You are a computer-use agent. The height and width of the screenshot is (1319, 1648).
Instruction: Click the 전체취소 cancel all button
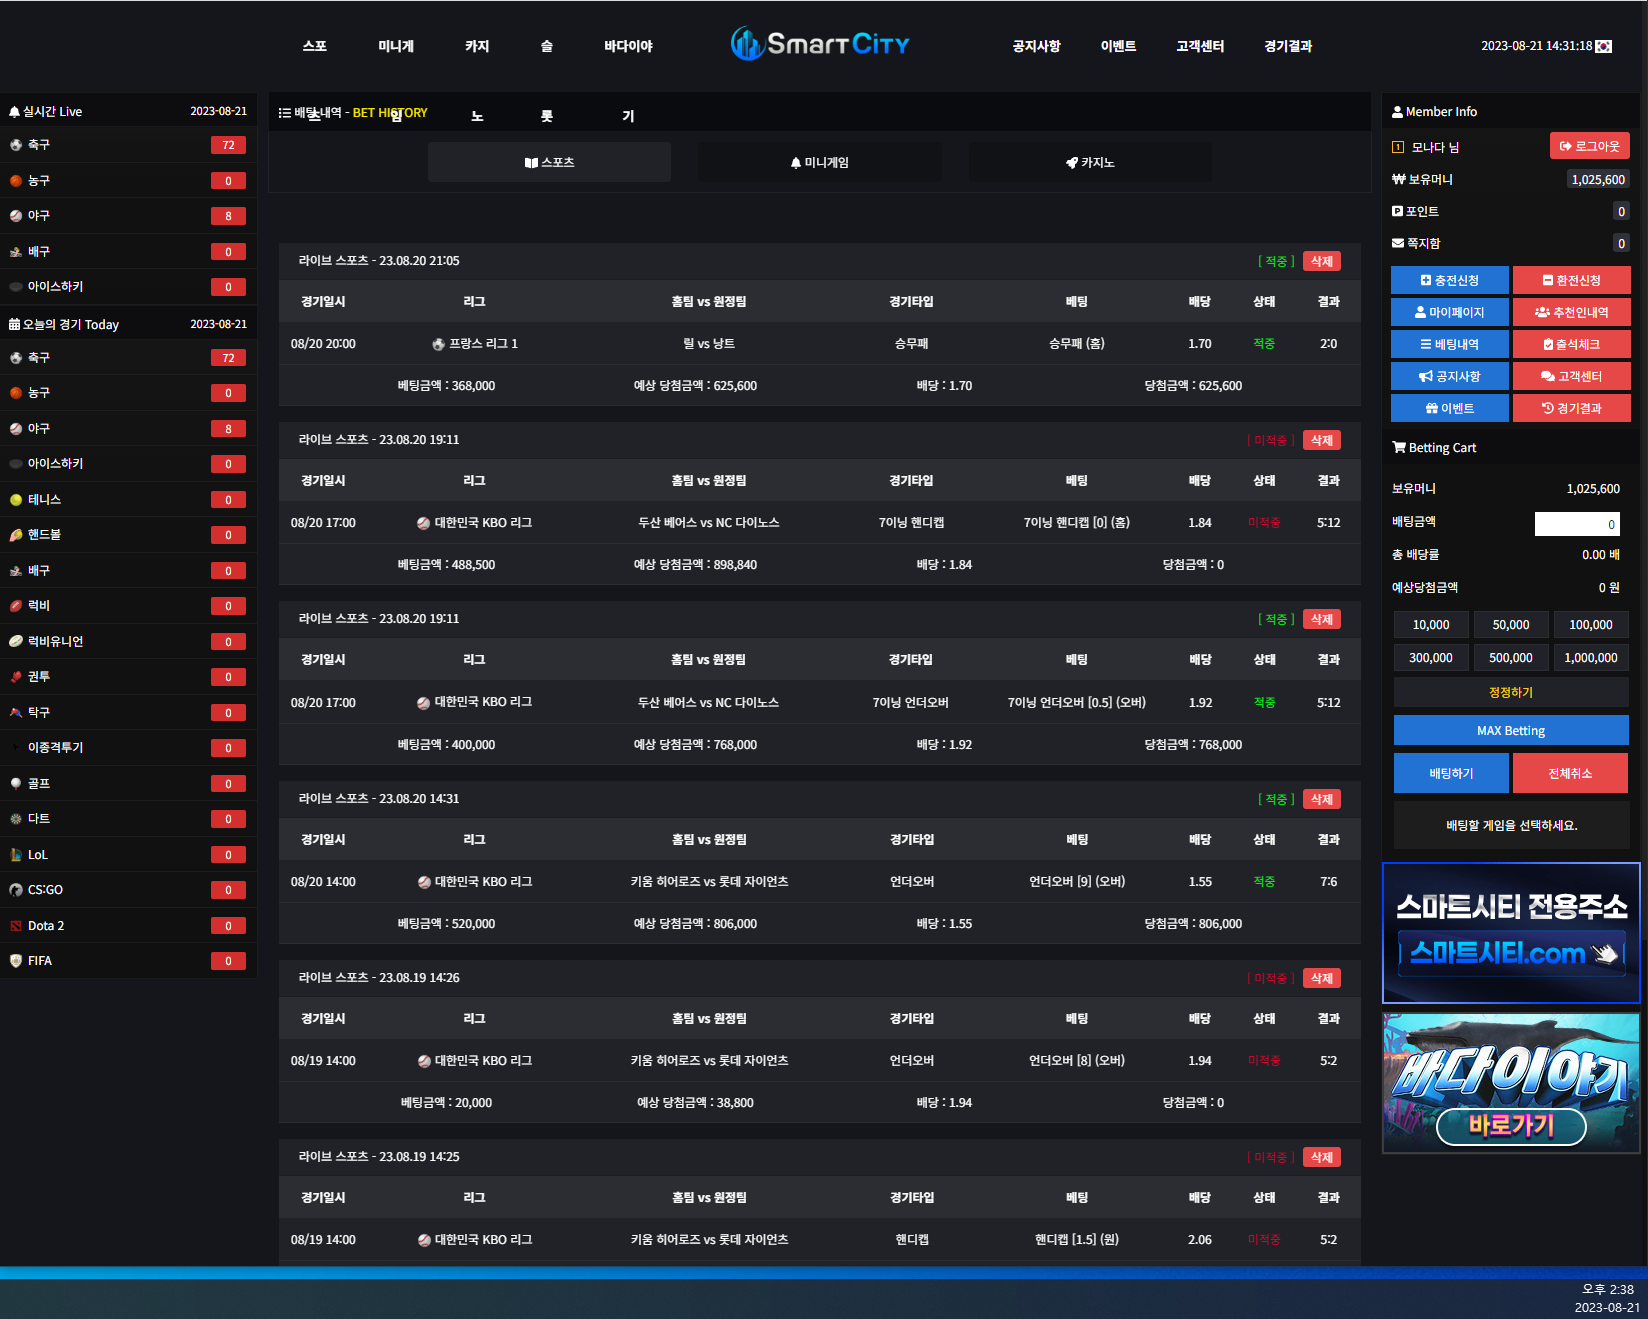(x=1571, y=773)
